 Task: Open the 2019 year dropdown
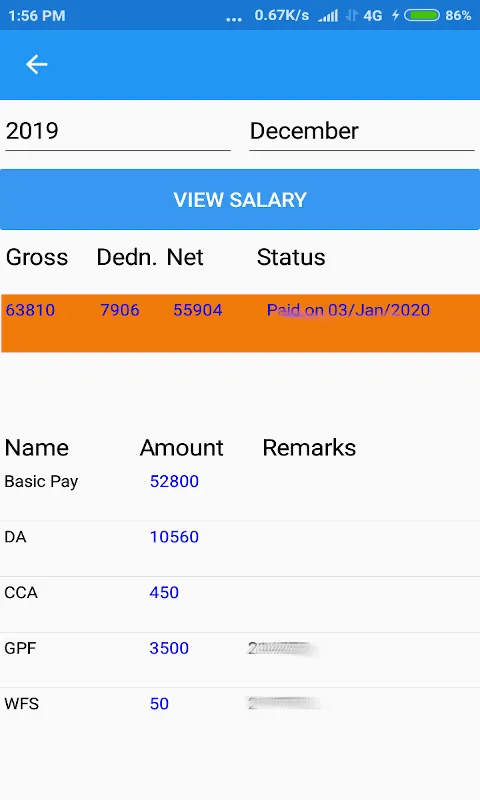pos(118,132)
